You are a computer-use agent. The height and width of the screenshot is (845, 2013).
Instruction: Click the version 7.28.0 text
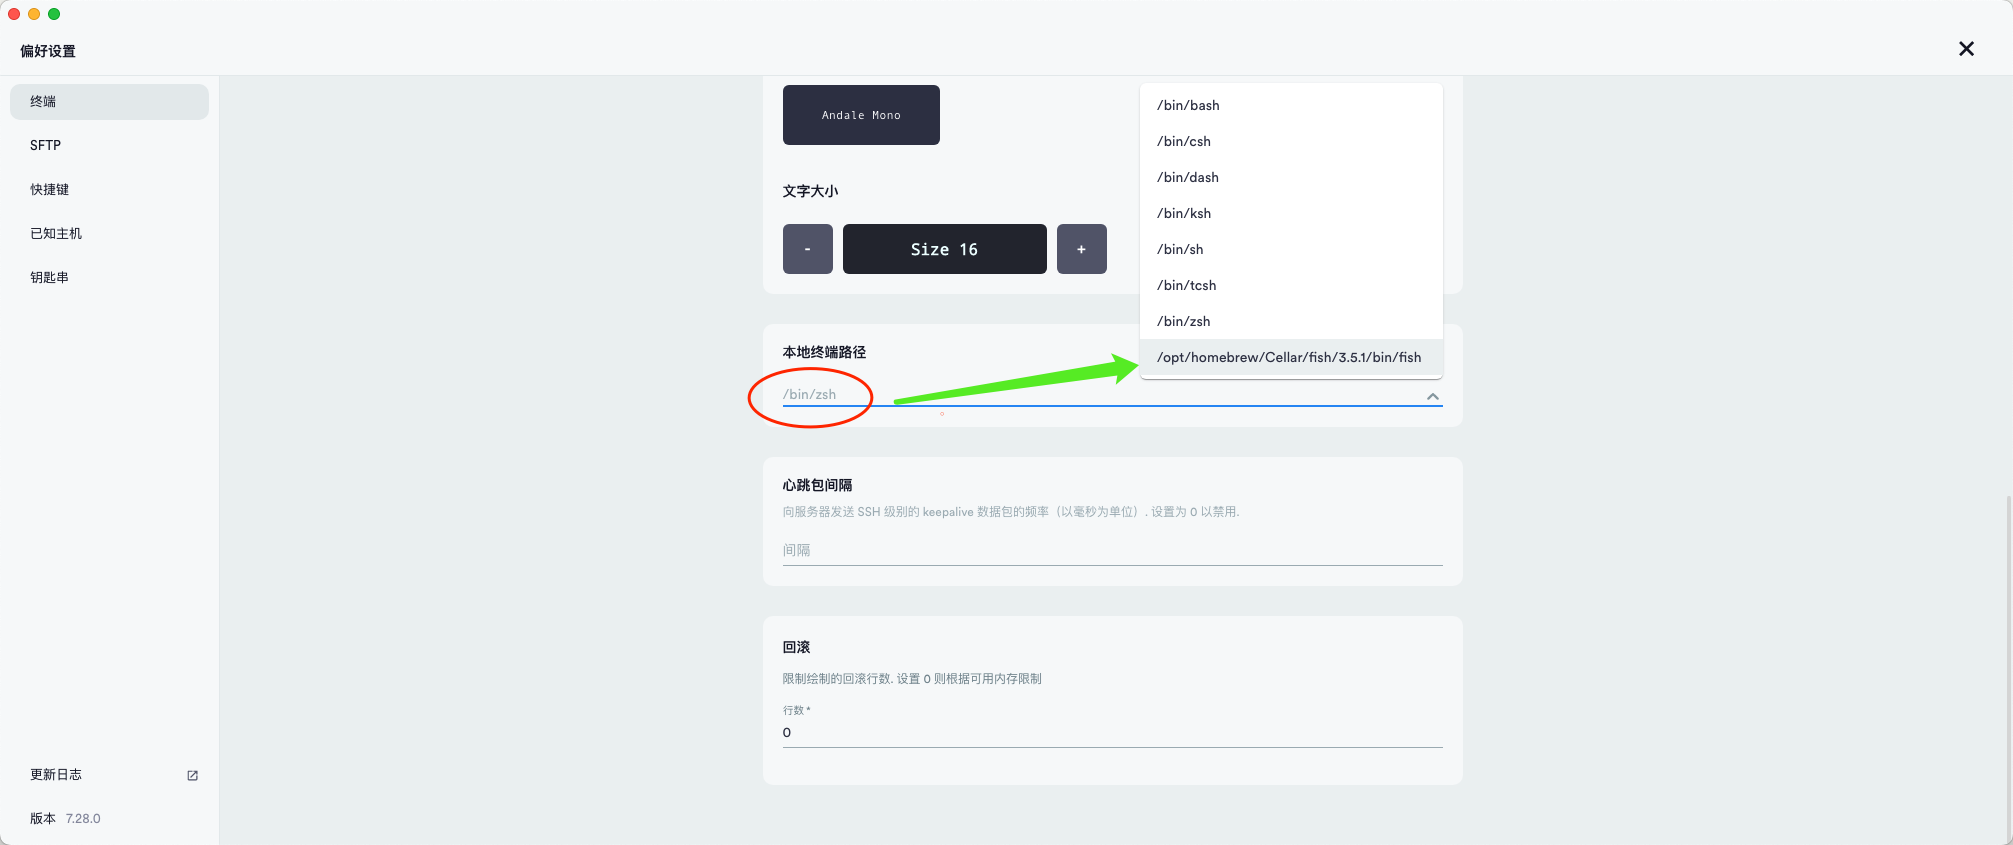[x=83, y=818]
